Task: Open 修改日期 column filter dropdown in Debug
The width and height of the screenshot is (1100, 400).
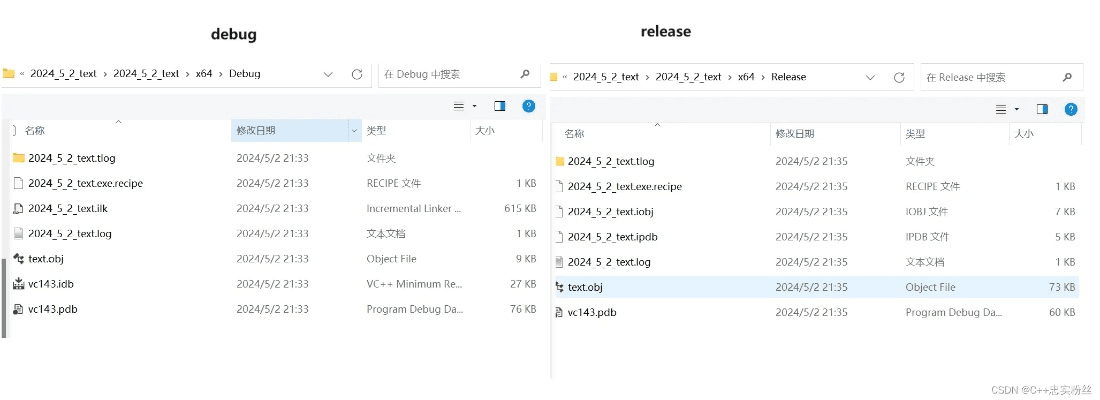Action: point(354,131)
